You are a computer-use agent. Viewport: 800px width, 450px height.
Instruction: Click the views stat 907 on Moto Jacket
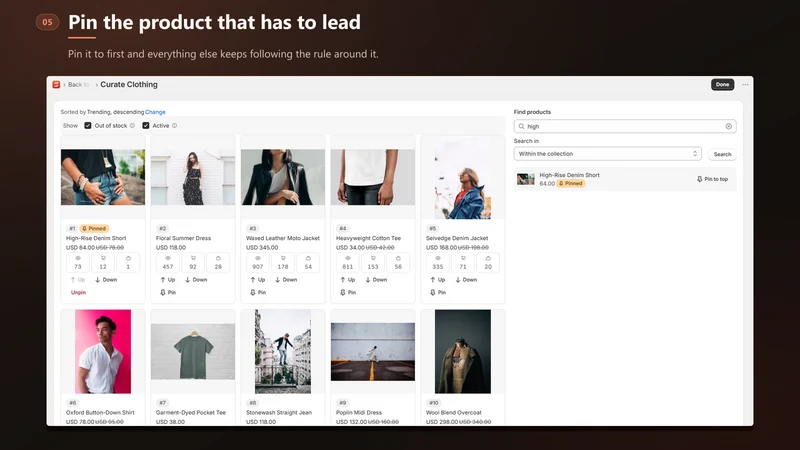258,263
